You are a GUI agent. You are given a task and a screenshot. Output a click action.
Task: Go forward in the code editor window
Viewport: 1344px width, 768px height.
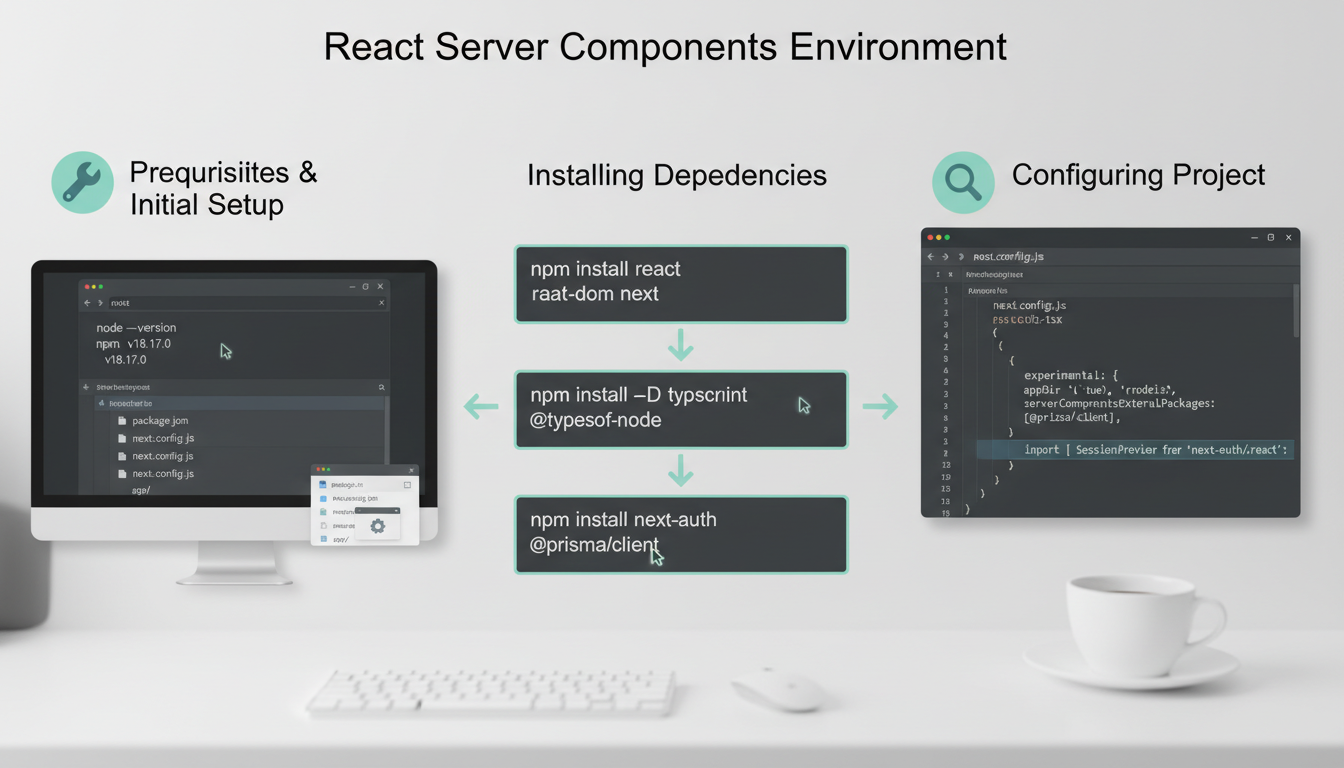[945, 257]
